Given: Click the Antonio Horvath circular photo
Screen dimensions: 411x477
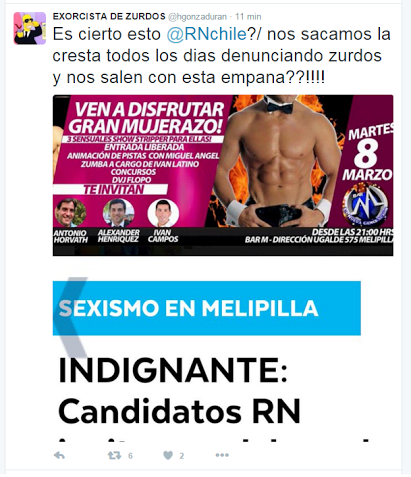Looking at the screenshot, I should click(70, 213).
